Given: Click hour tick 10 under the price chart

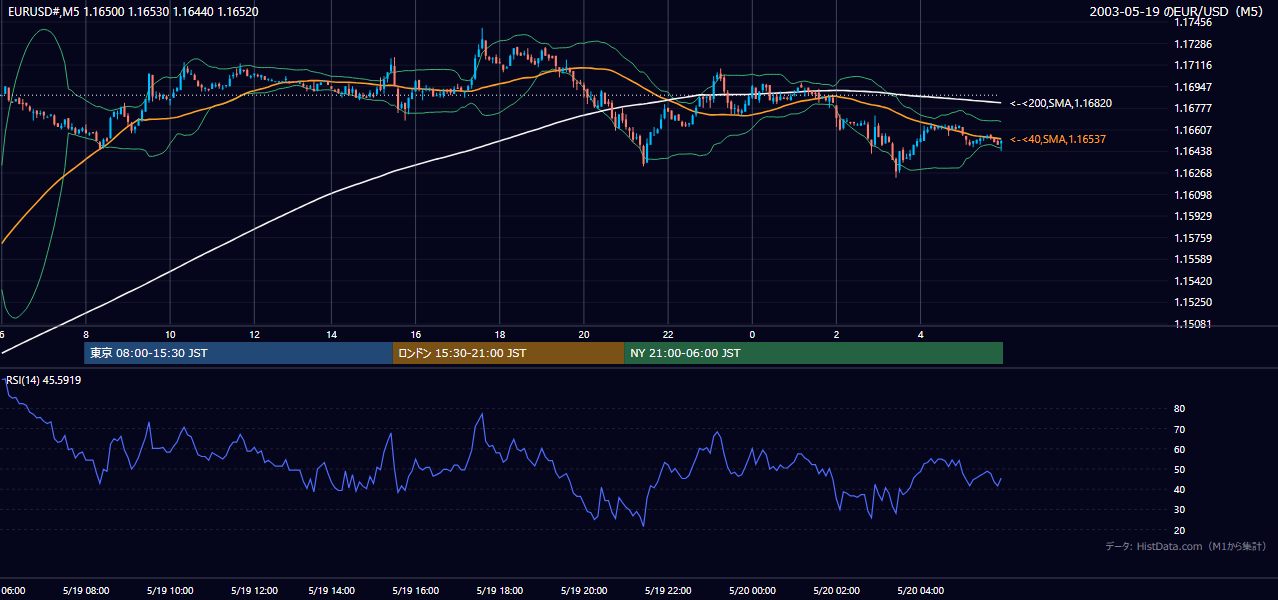Looking at the screenshot, I should tap(170, 335).
